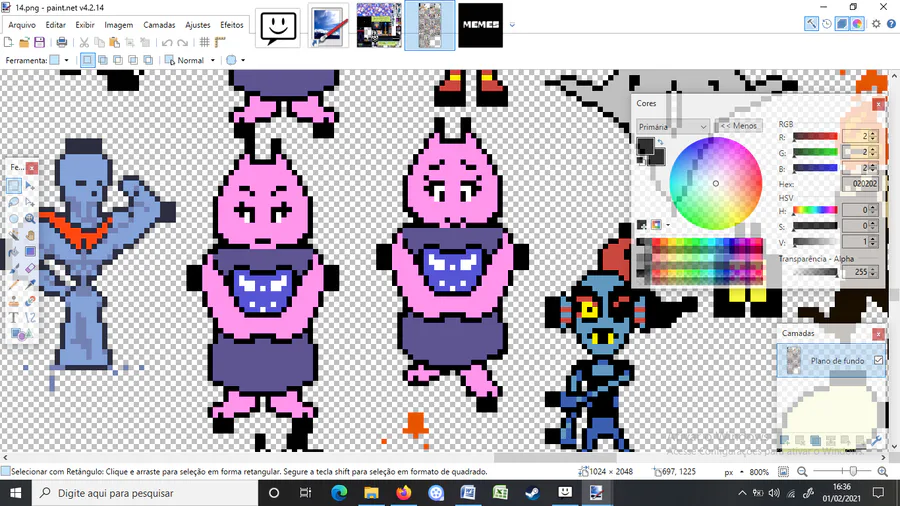Select the Lasso Select tool

[x=14, y=202]
